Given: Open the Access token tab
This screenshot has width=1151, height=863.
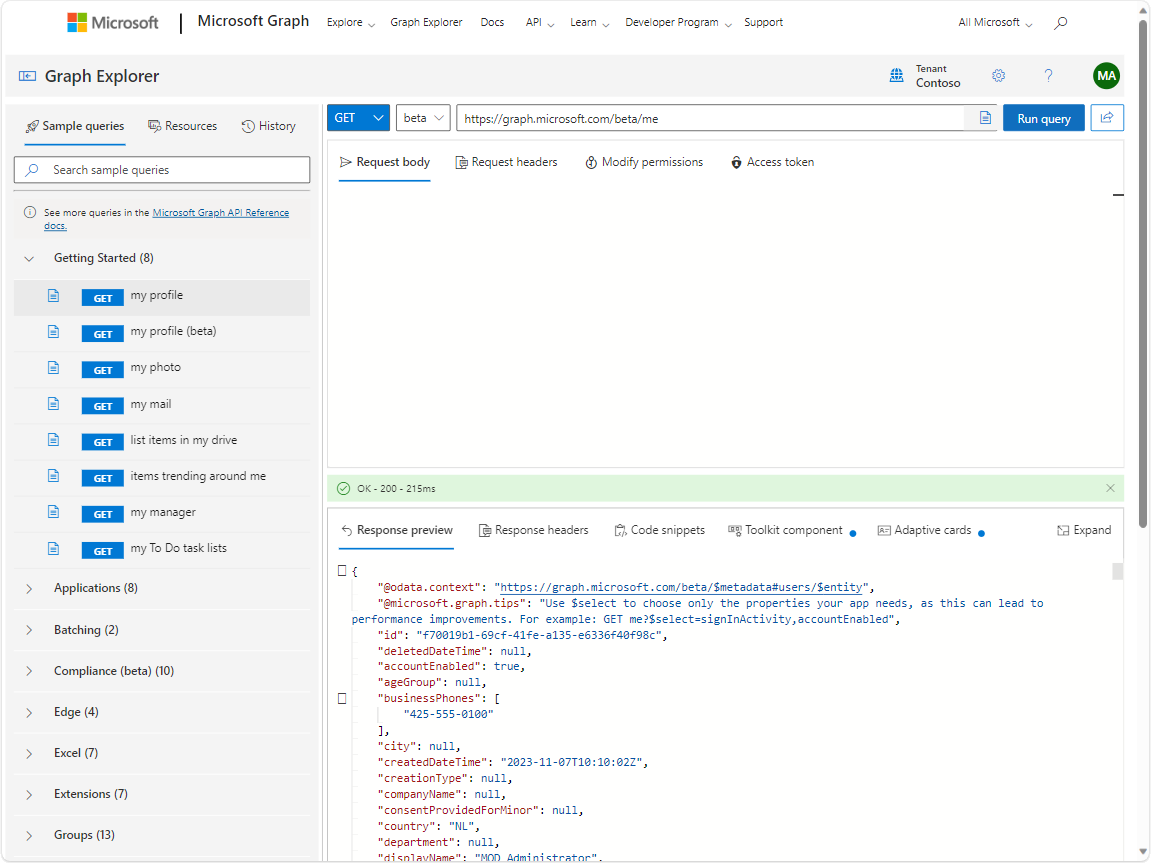Looking at the screenshot, I should 772,162.
